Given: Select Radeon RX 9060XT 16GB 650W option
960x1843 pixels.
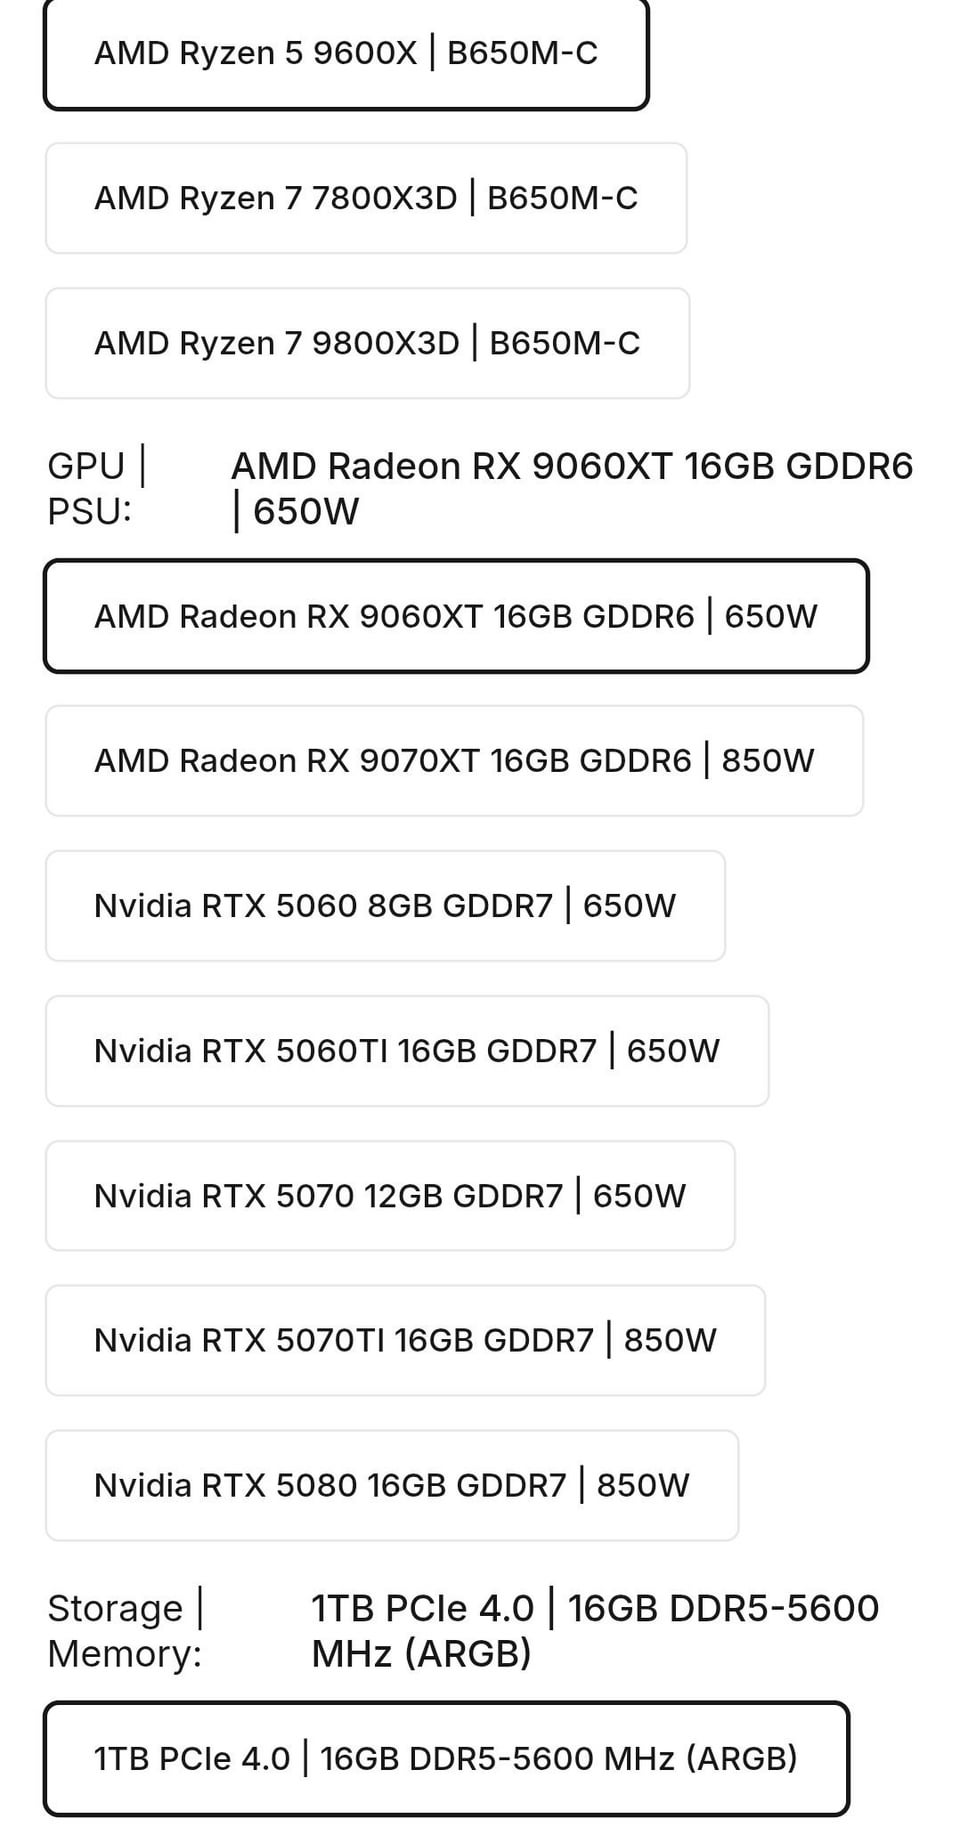Looking at the screenshot, I should coord(456,616).
